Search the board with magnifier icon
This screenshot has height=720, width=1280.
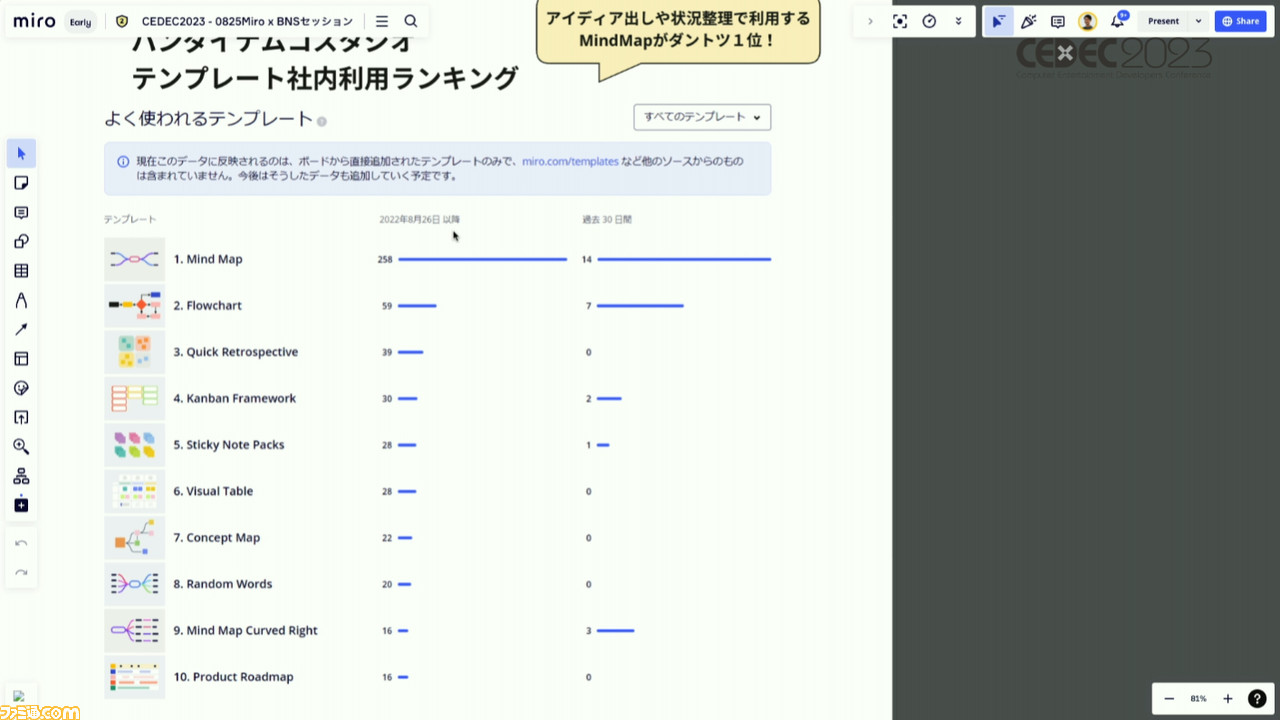click(411, 21)
